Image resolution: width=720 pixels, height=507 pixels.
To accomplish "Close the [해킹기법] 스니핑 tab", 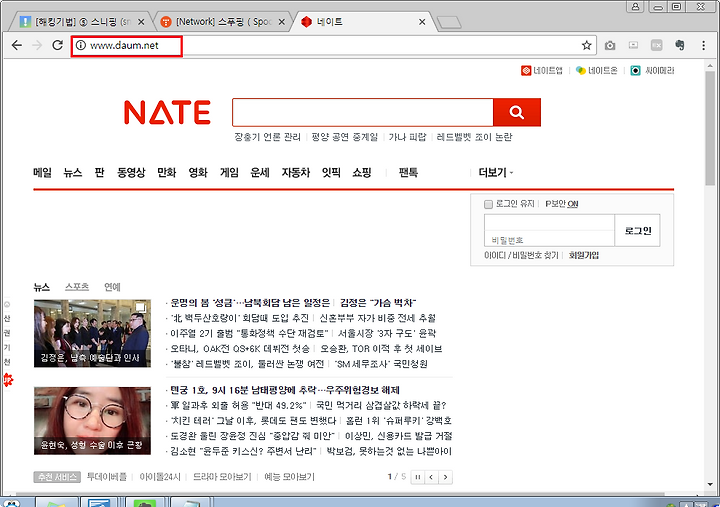I will point(141,22).
